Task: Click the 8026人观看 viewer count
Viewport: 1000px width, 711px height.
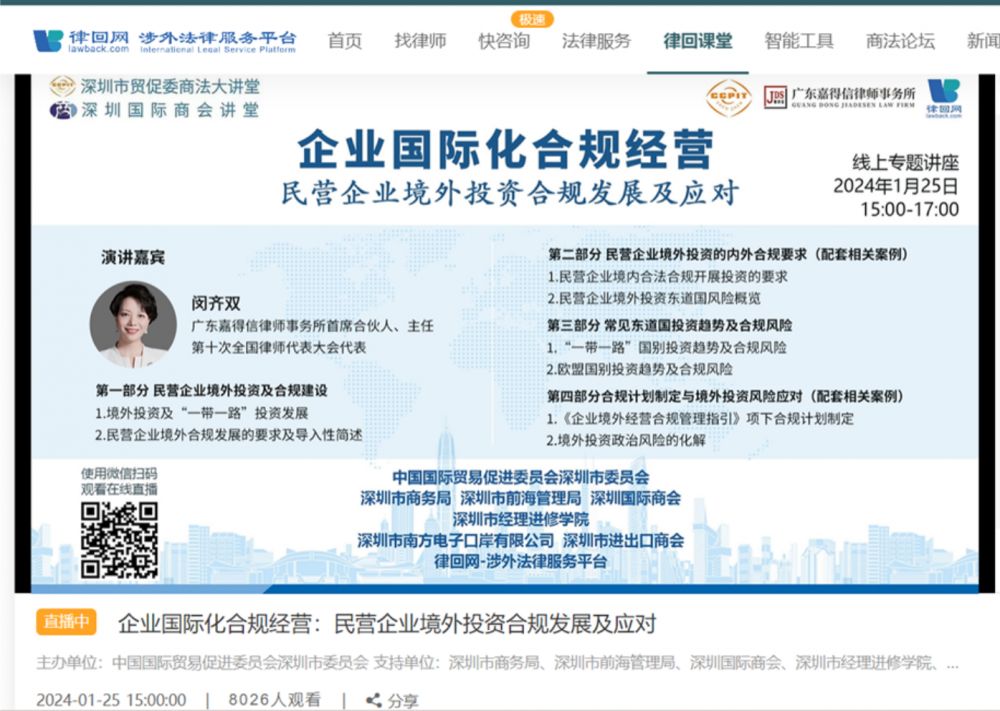Action: click(274, 700)
